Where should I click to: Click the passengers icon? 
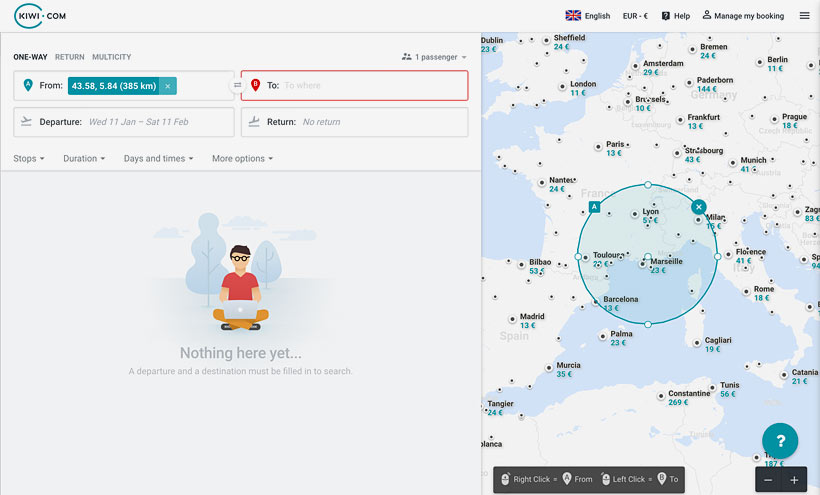[x=406, y=56]
